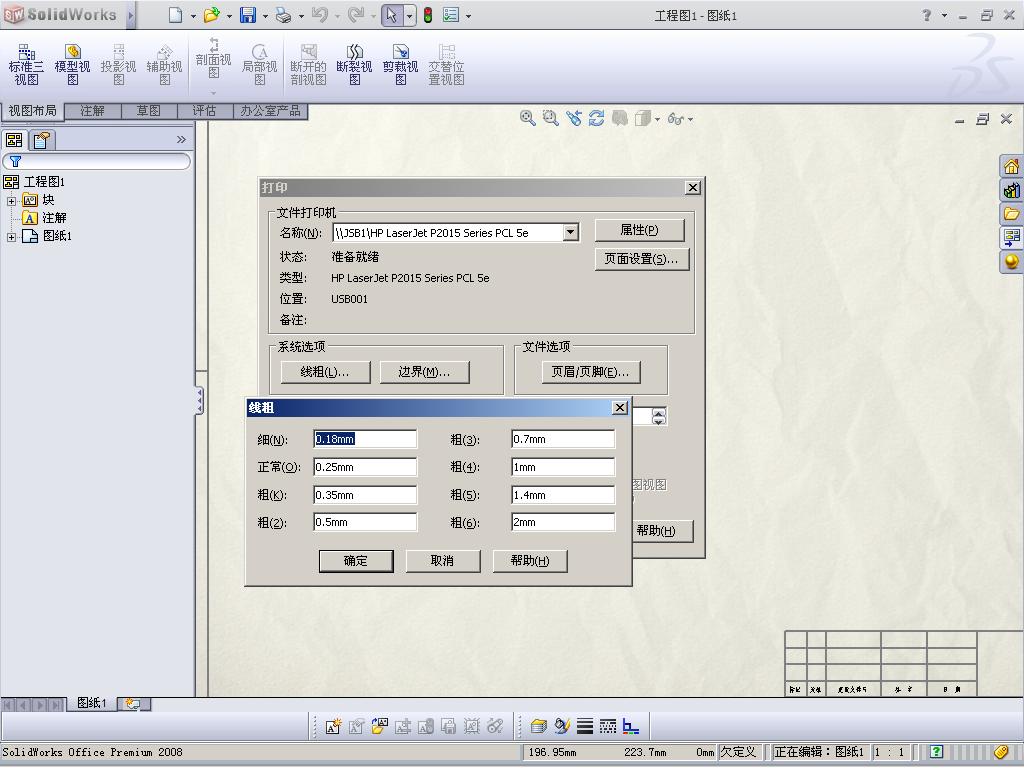Expand the SolidWorks menu arrow
Image resolution: width=1024 pixels, height=768 pixels.
131,15
